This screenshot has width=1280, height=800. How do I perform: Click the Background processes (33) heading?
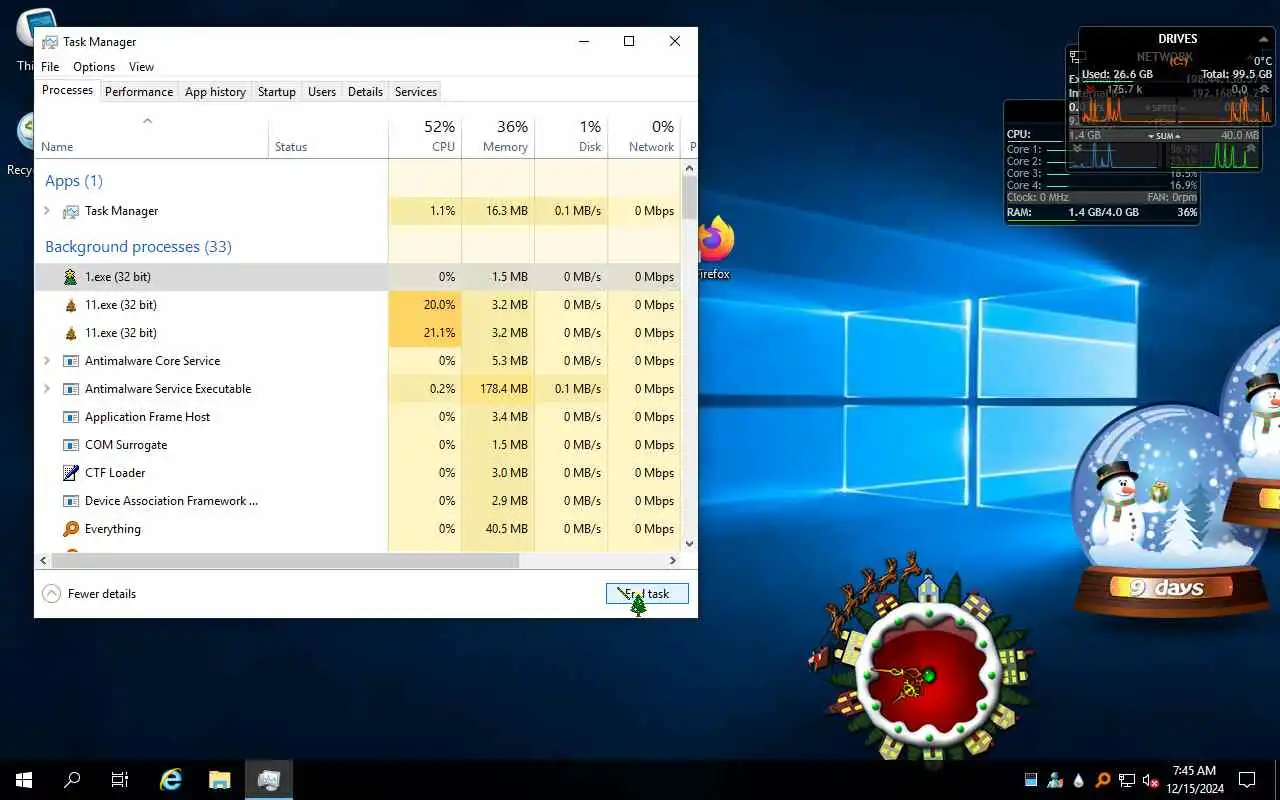click(x=138, y=247)
